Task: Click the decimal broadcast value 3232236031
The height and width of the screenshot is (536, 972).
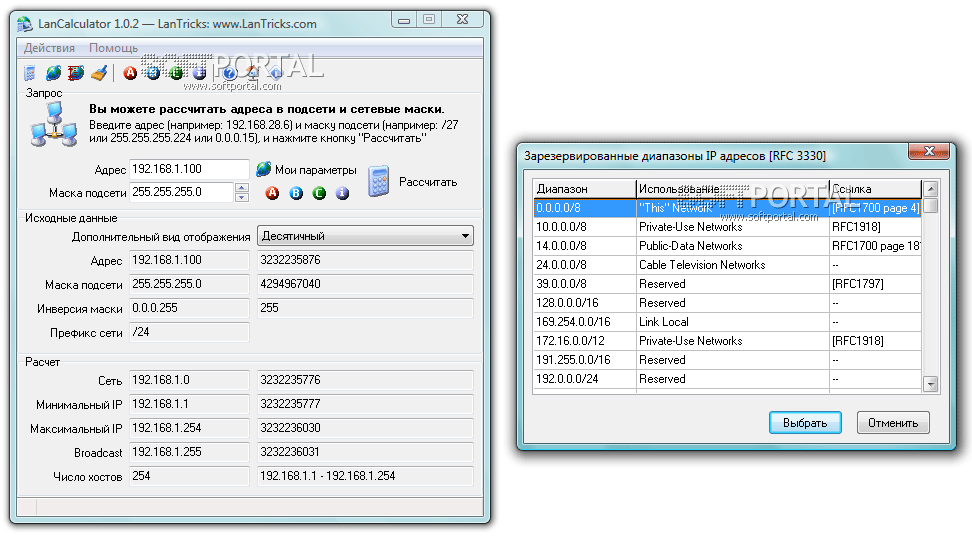Action: (x=365, y=452)
